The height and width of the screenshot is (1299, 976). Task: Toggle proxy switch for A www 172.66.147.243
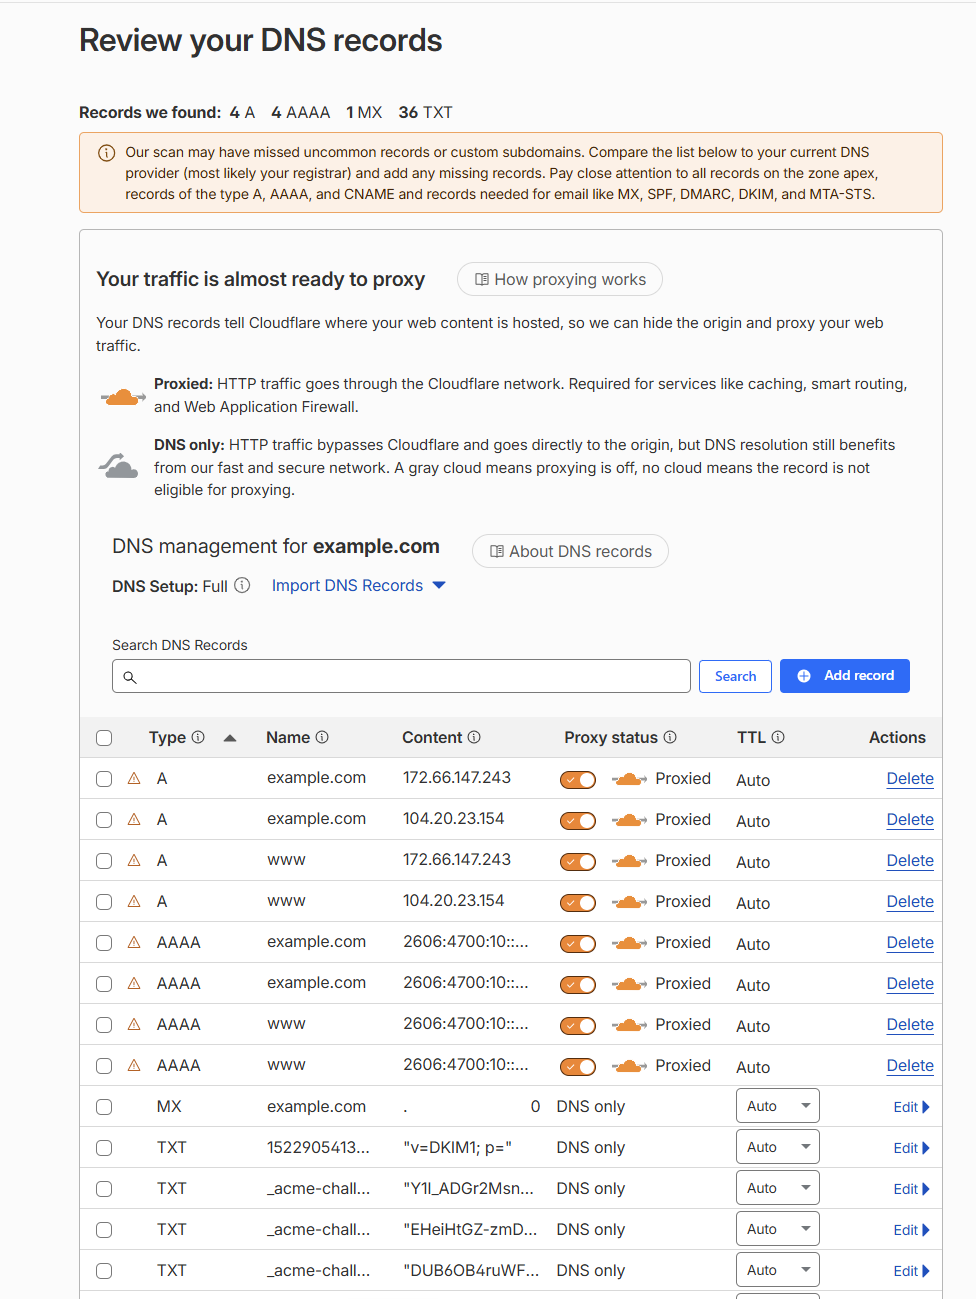578,862
